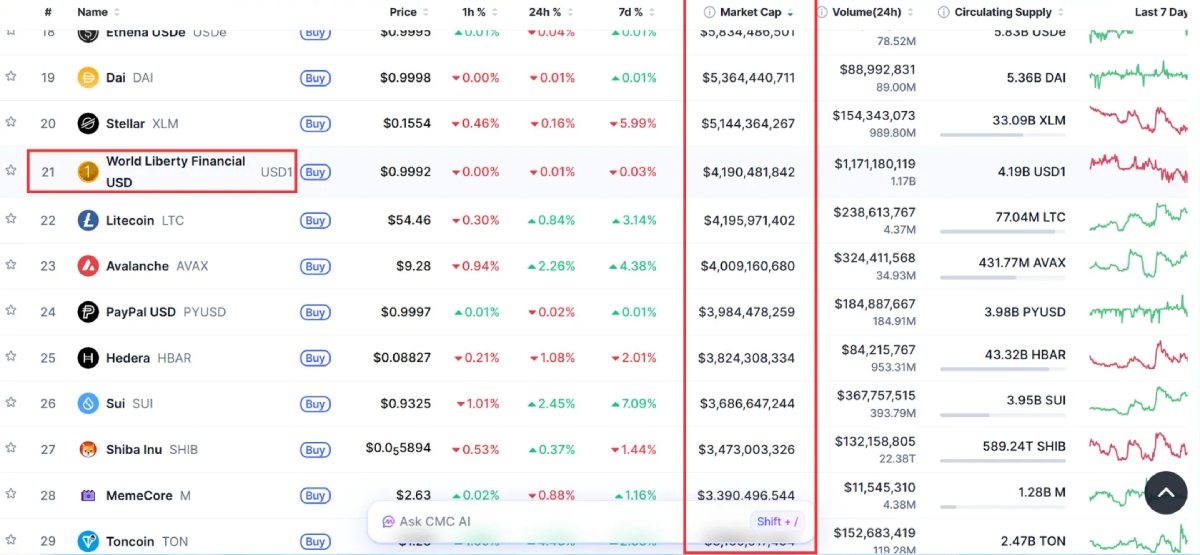1200x555 pixels.
Task: Open the World Liberty Financial USD link
Action: [x=175, y=171]
